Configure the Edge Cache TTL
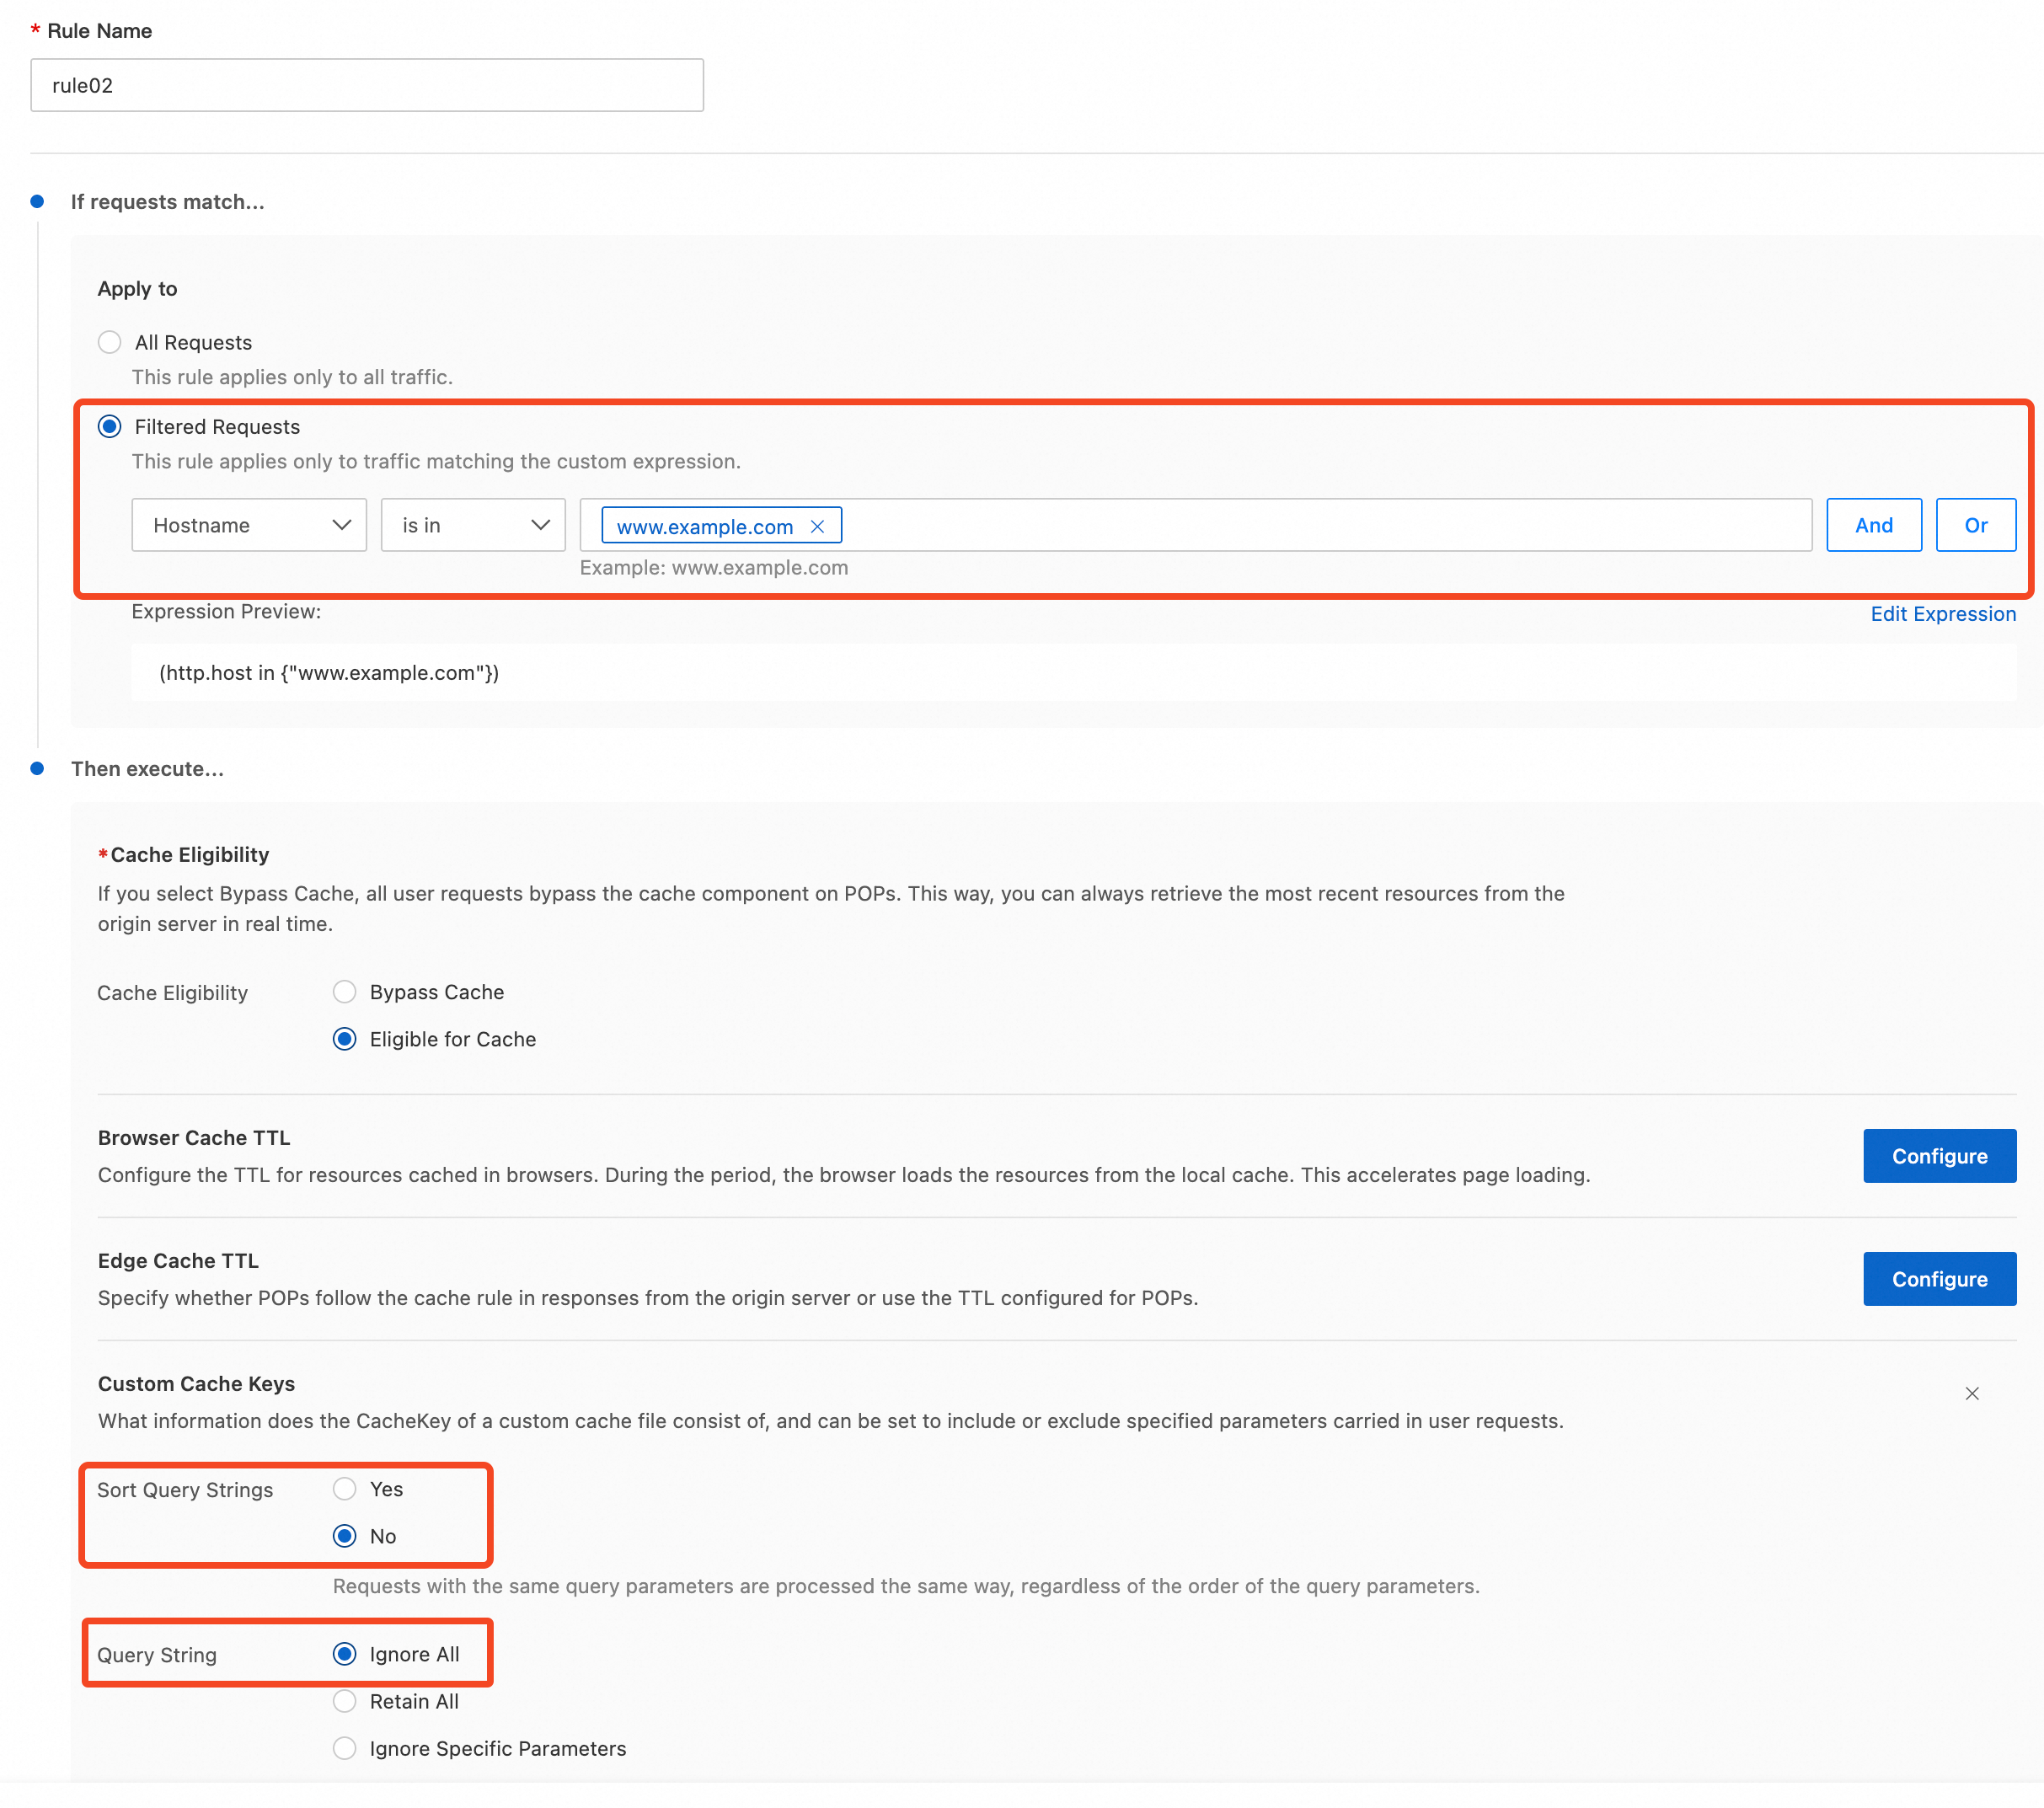2044x1808 pixels. (1938, 1279)
